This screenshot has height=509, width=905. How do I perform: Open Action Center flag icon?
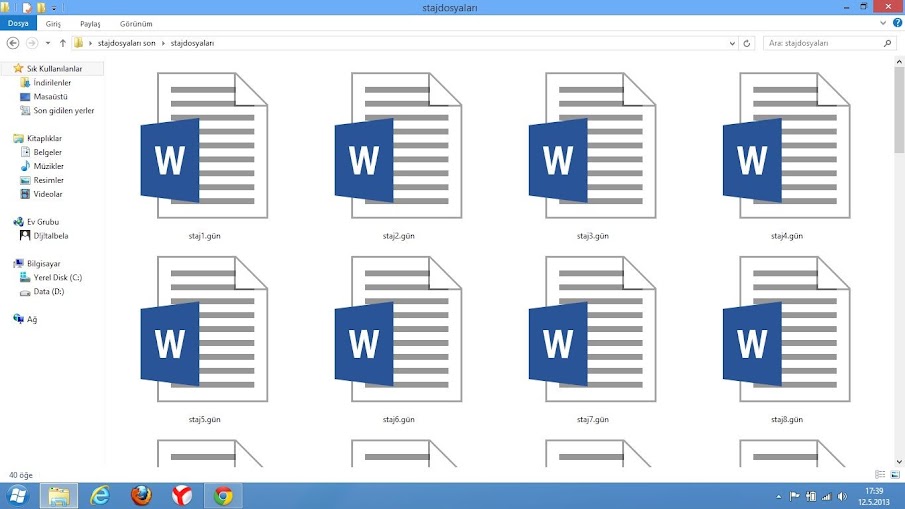795,496
